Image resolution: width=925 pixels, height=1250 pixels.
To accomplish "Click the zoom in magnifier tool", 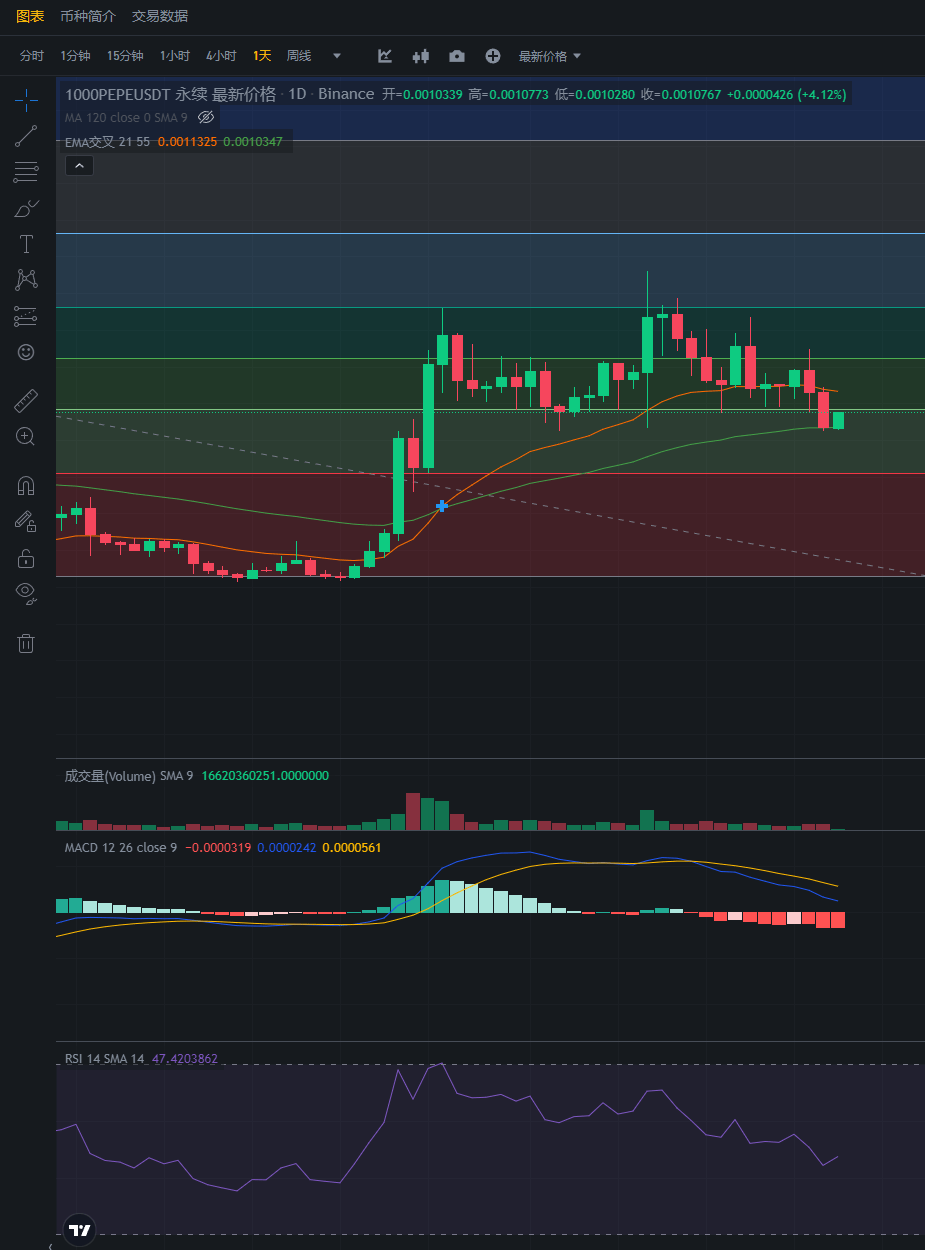I will coord(26,436).
